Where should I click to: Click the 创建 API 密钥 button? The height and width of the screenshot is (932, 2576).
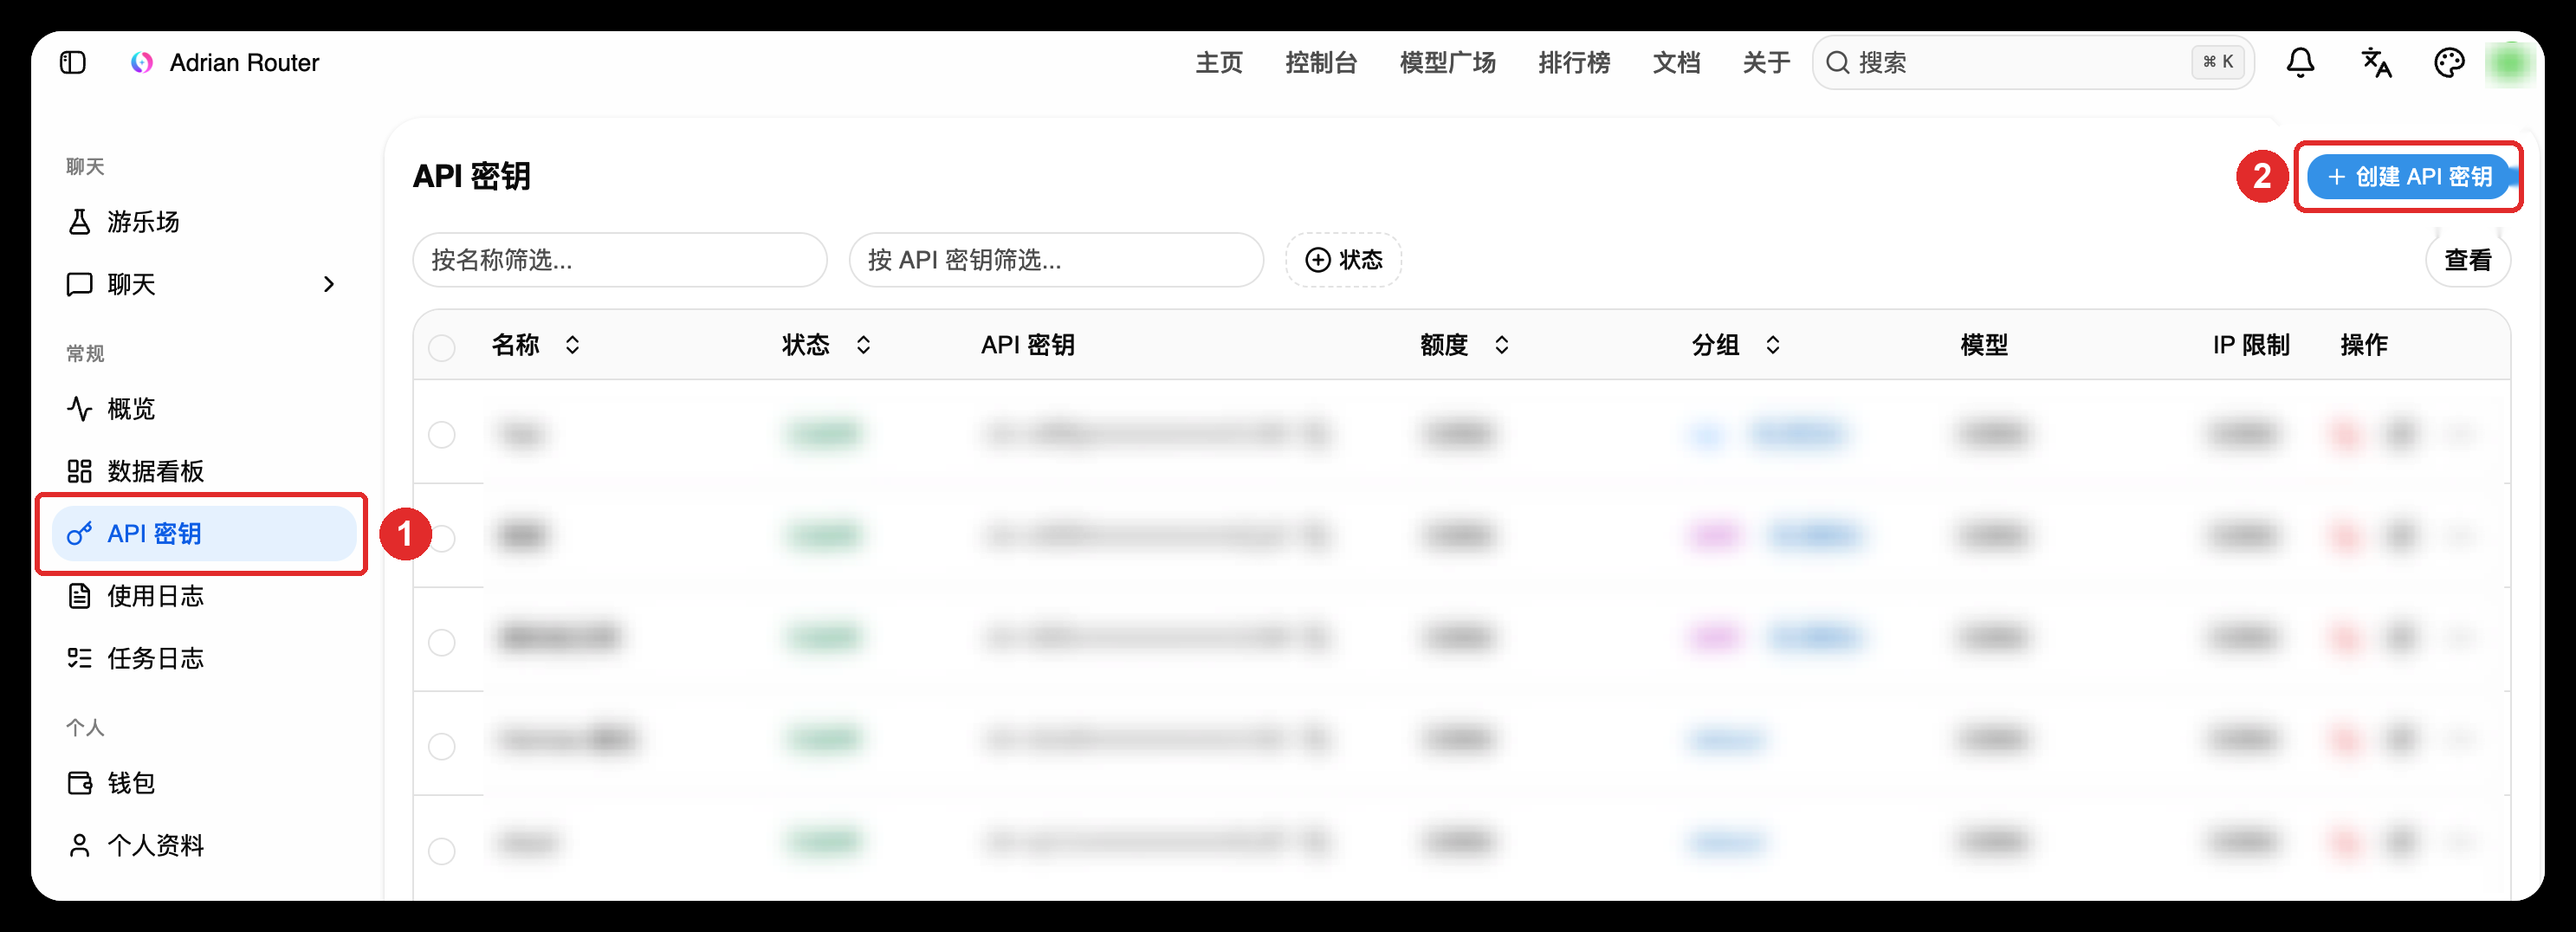(2409, 177)
